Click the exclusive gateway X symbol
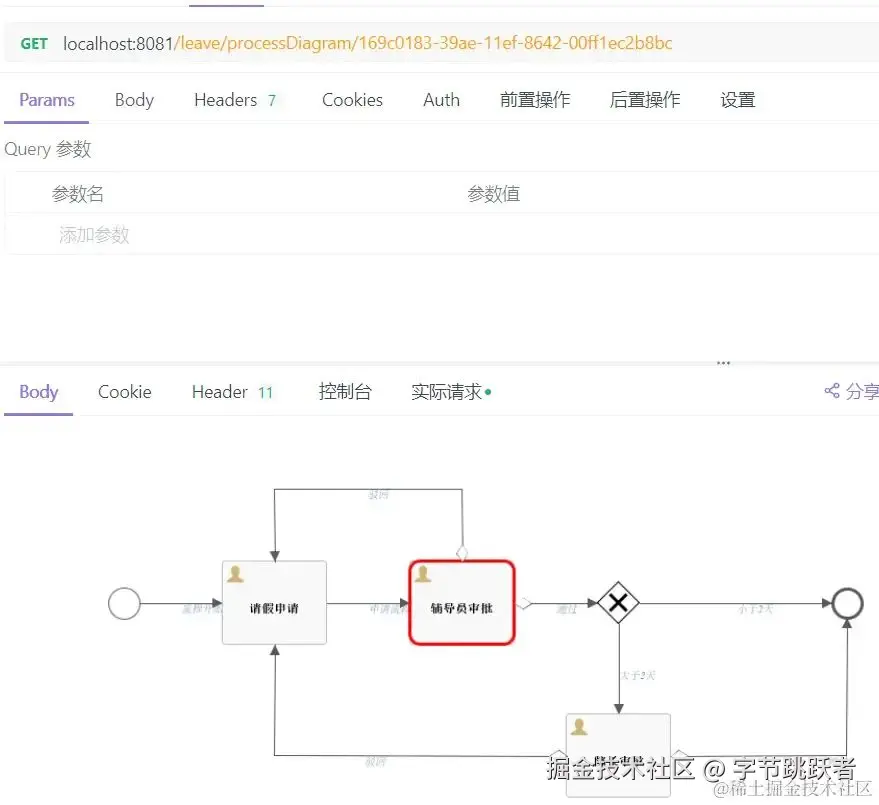Viewport: 879px width, 805px height. [618, 603]
